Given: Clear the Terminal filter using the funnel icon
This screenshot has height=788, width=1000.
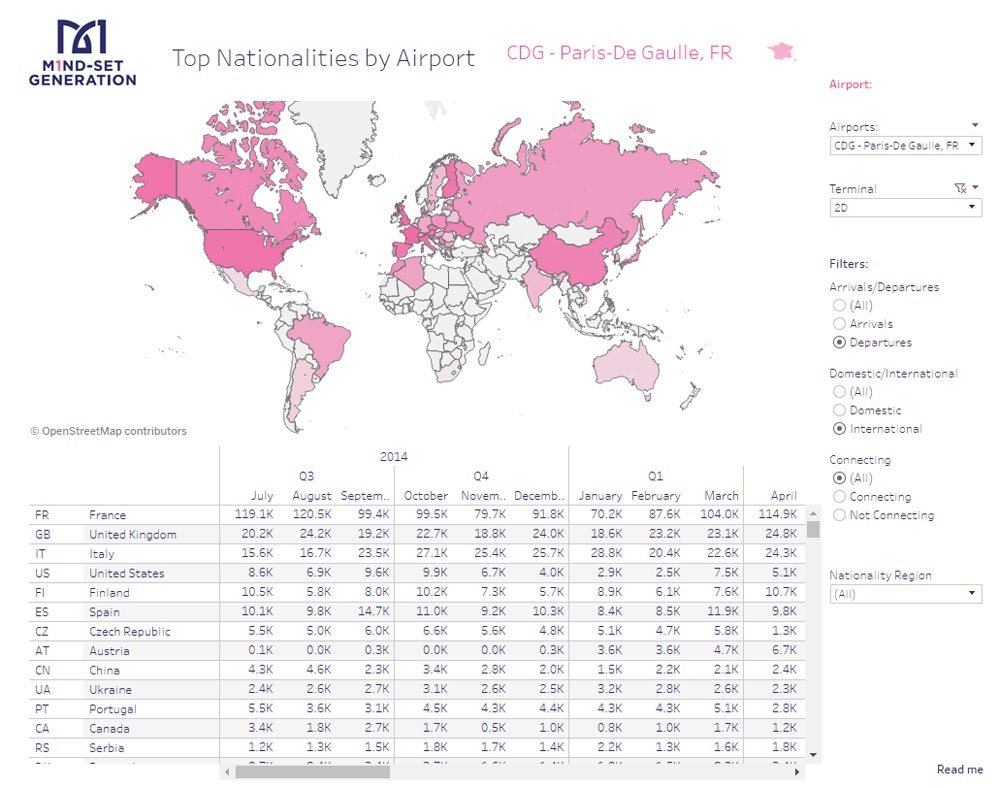Looking at the screenshot, I should point(957,188).
